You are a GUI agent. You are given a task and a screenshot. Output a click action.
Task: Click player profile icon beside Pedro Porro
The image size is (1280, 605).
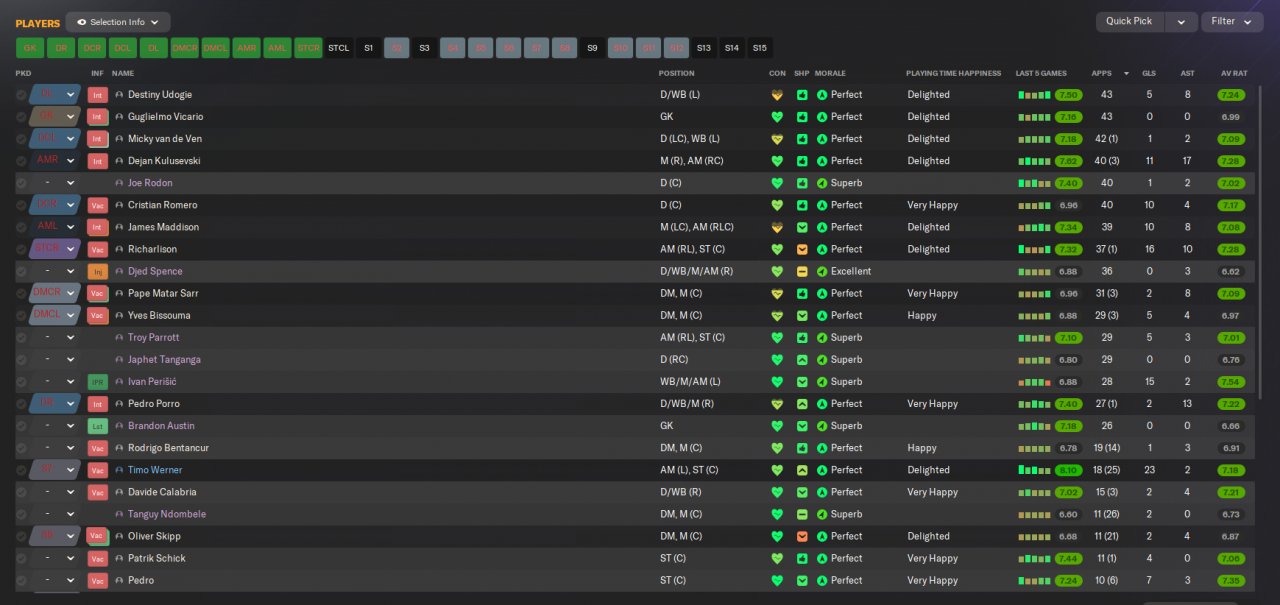click(x=119, y=404)
